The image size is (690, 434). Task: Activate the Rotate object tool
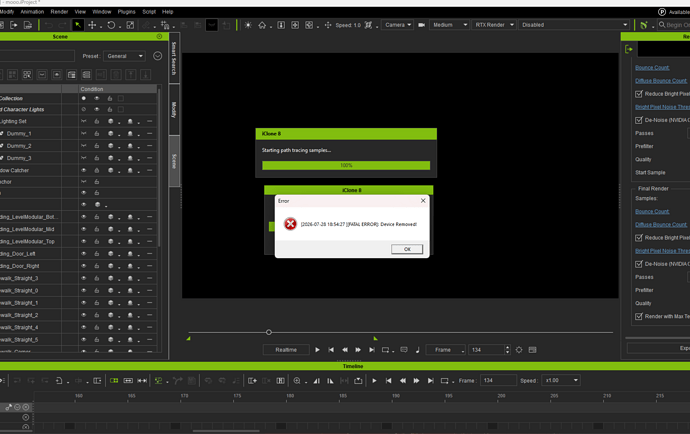(111, 25)
